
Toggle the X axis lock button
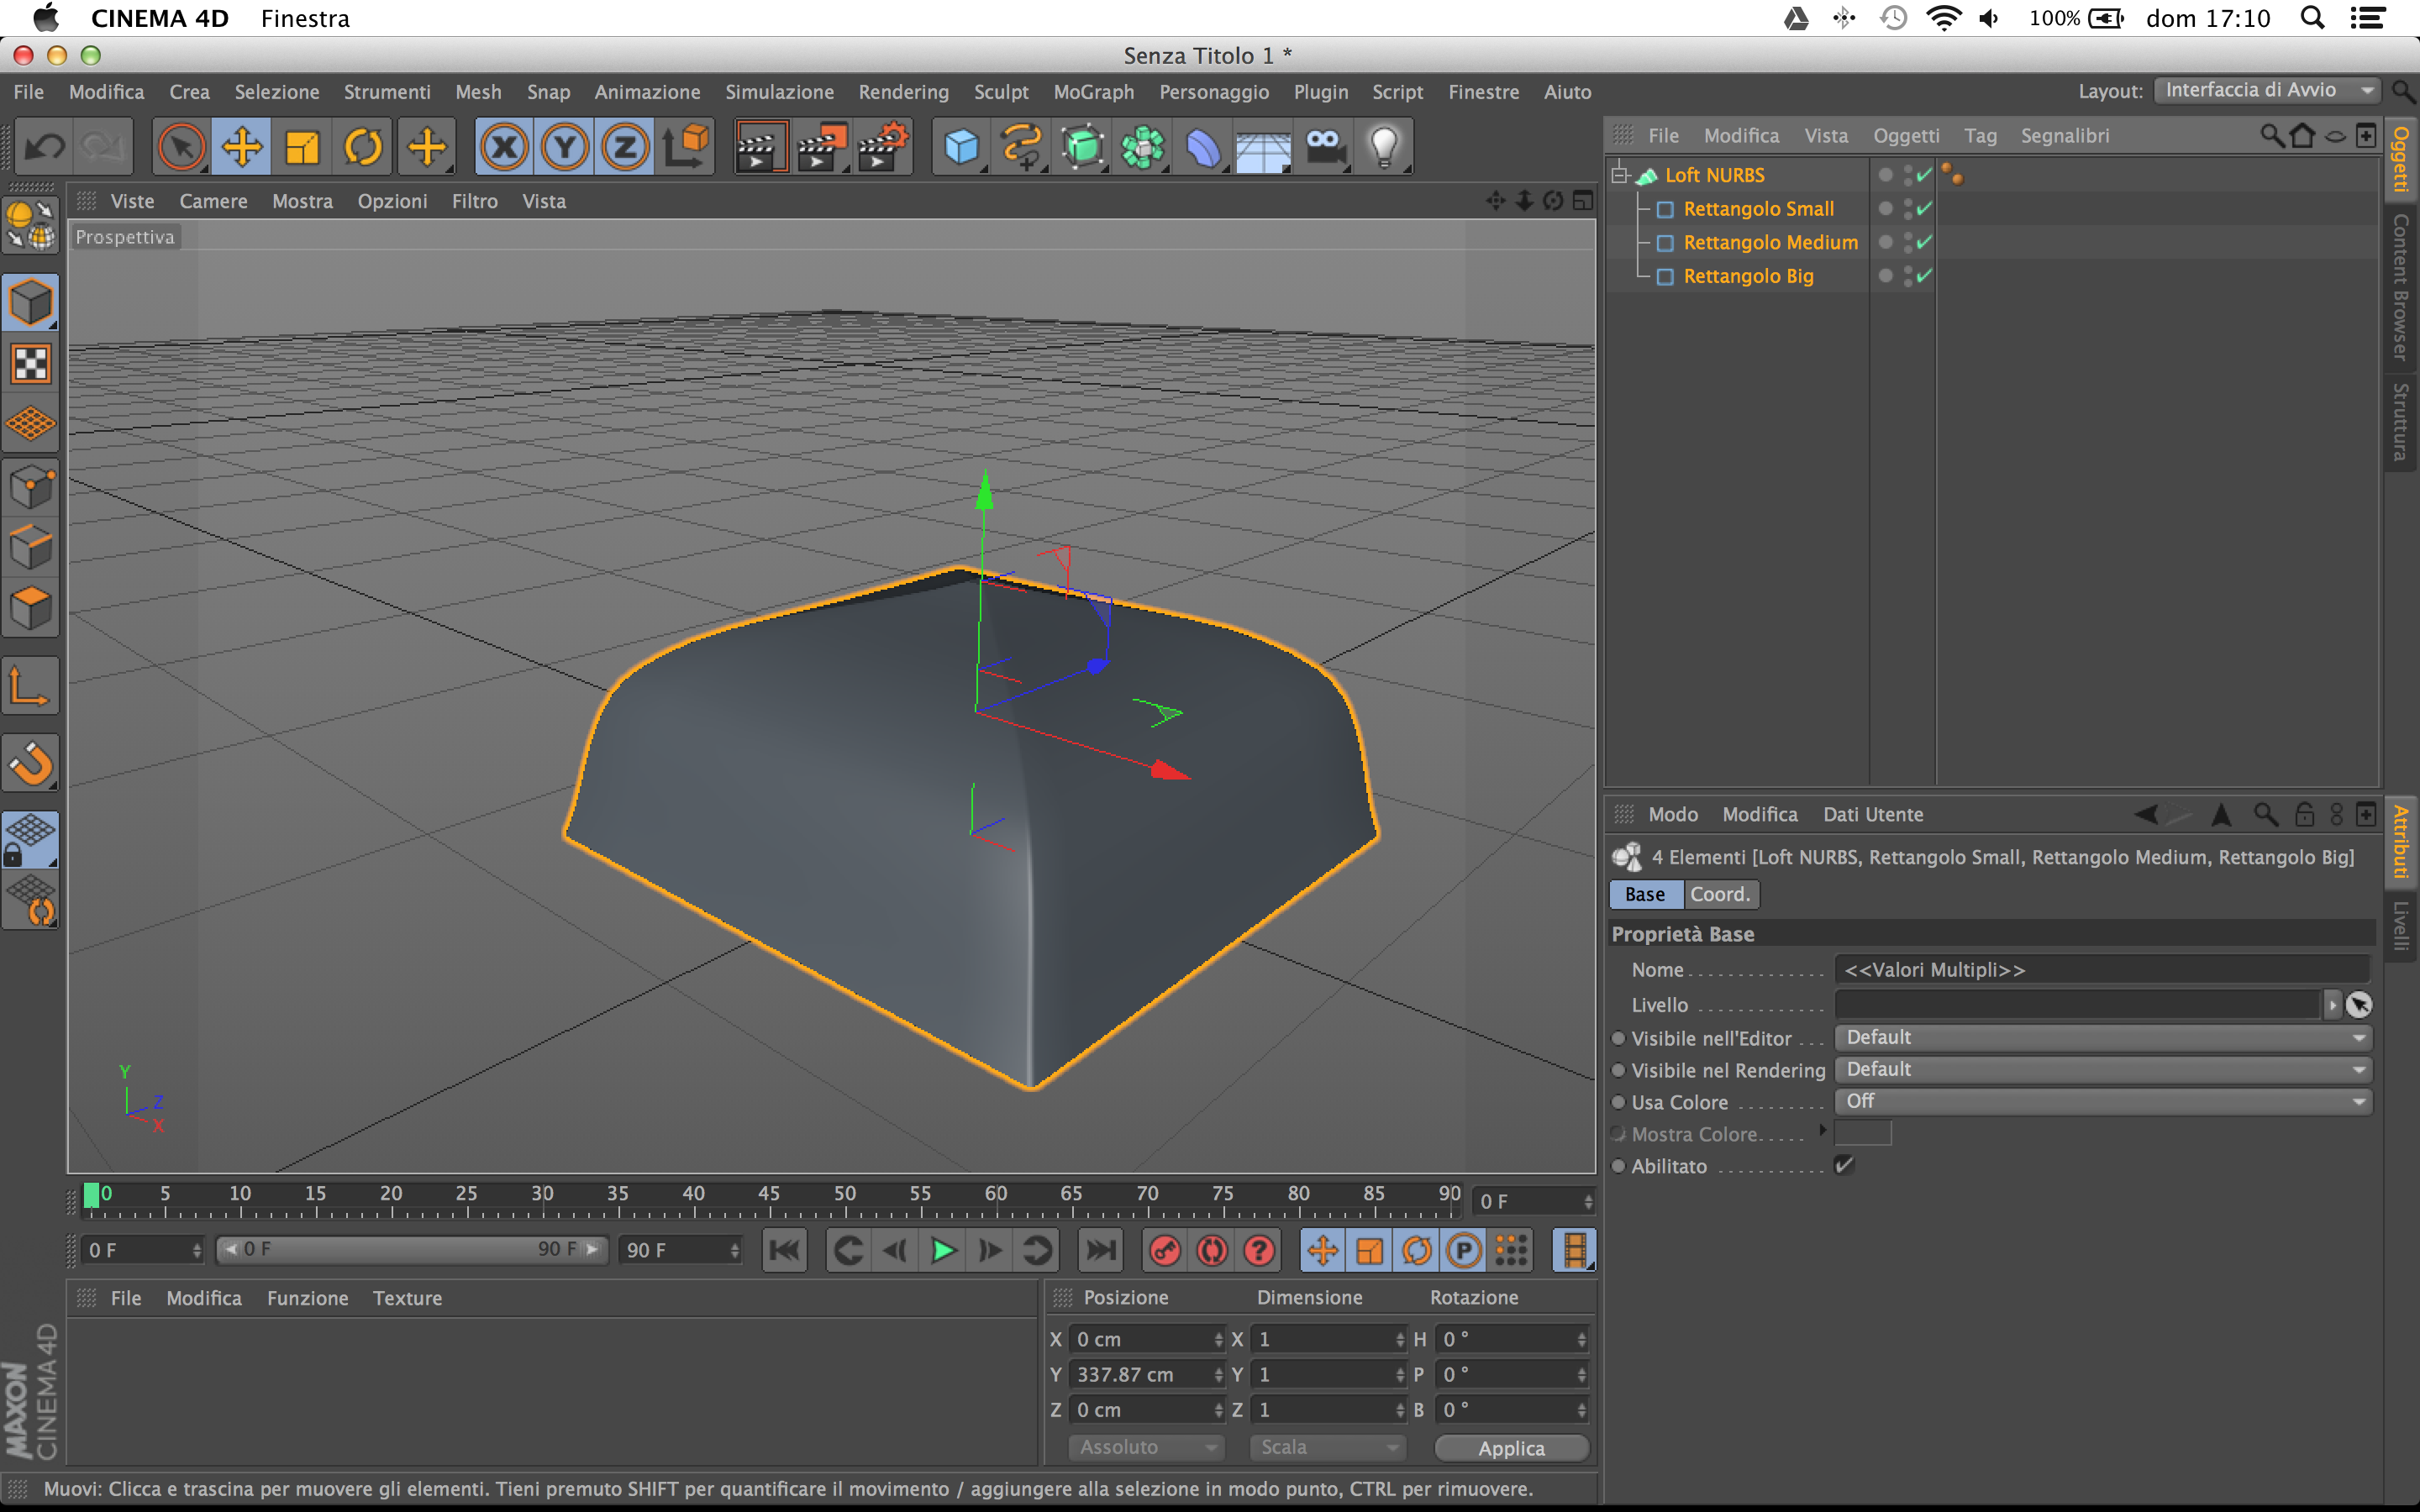click(x=504, y=148)
